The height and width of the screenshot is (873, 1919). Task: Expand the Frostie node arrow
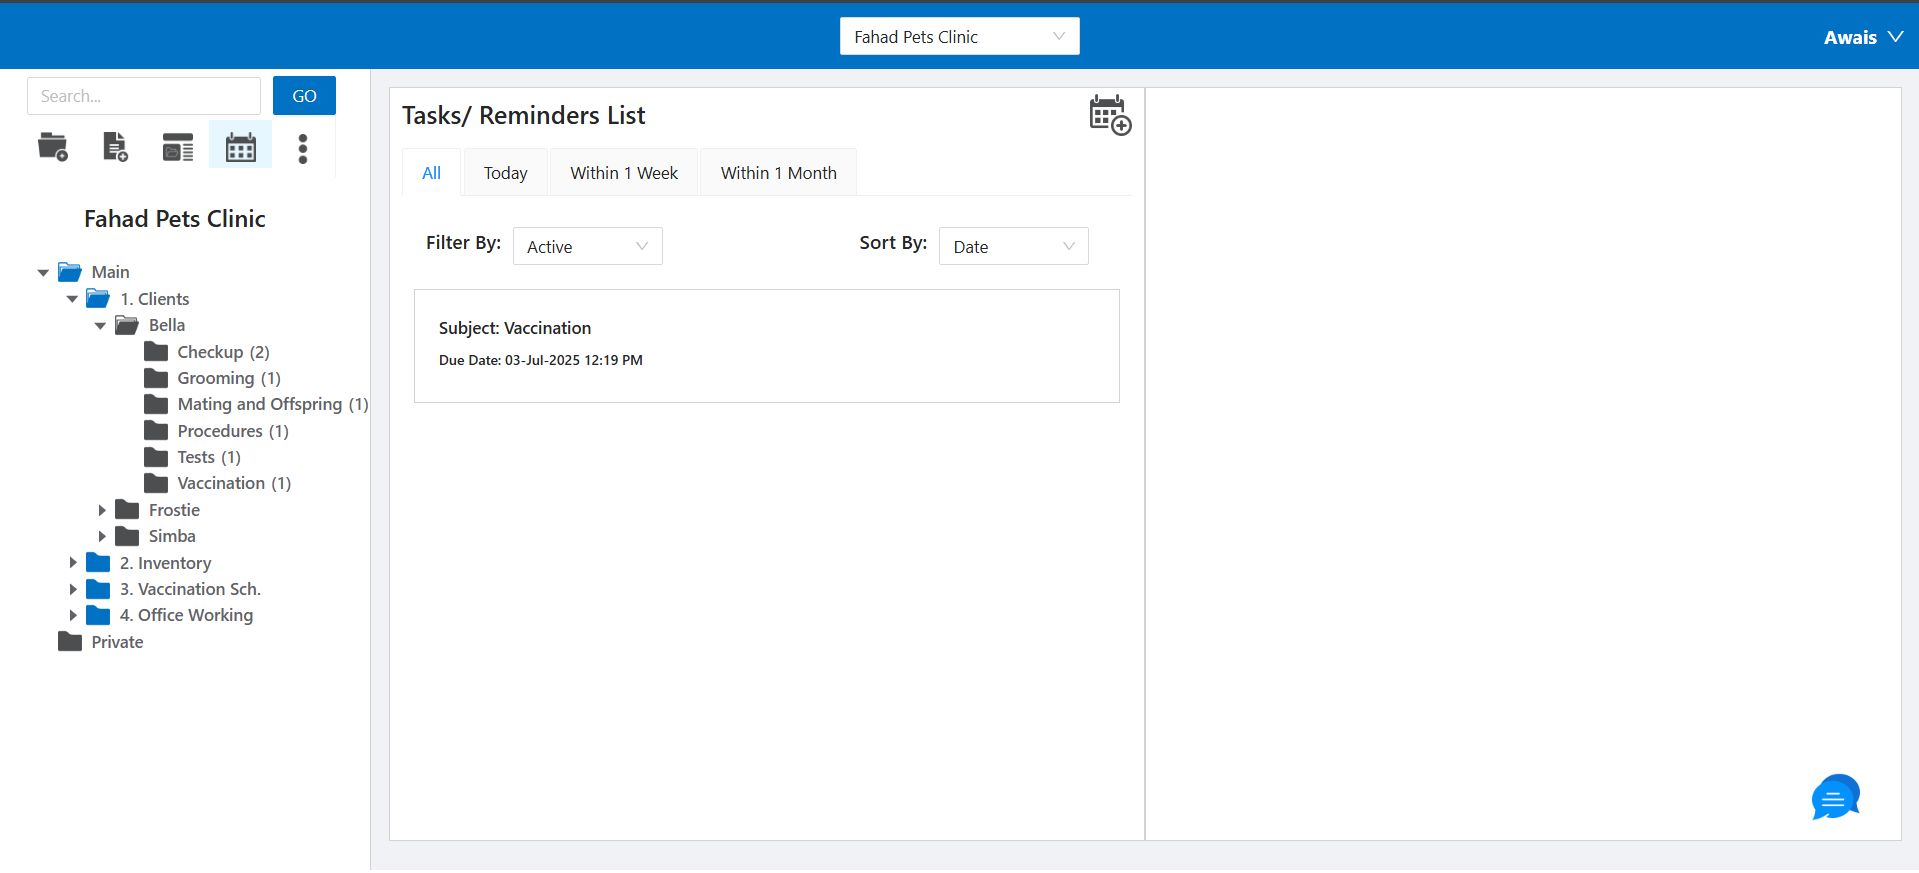tap(102, 510)
